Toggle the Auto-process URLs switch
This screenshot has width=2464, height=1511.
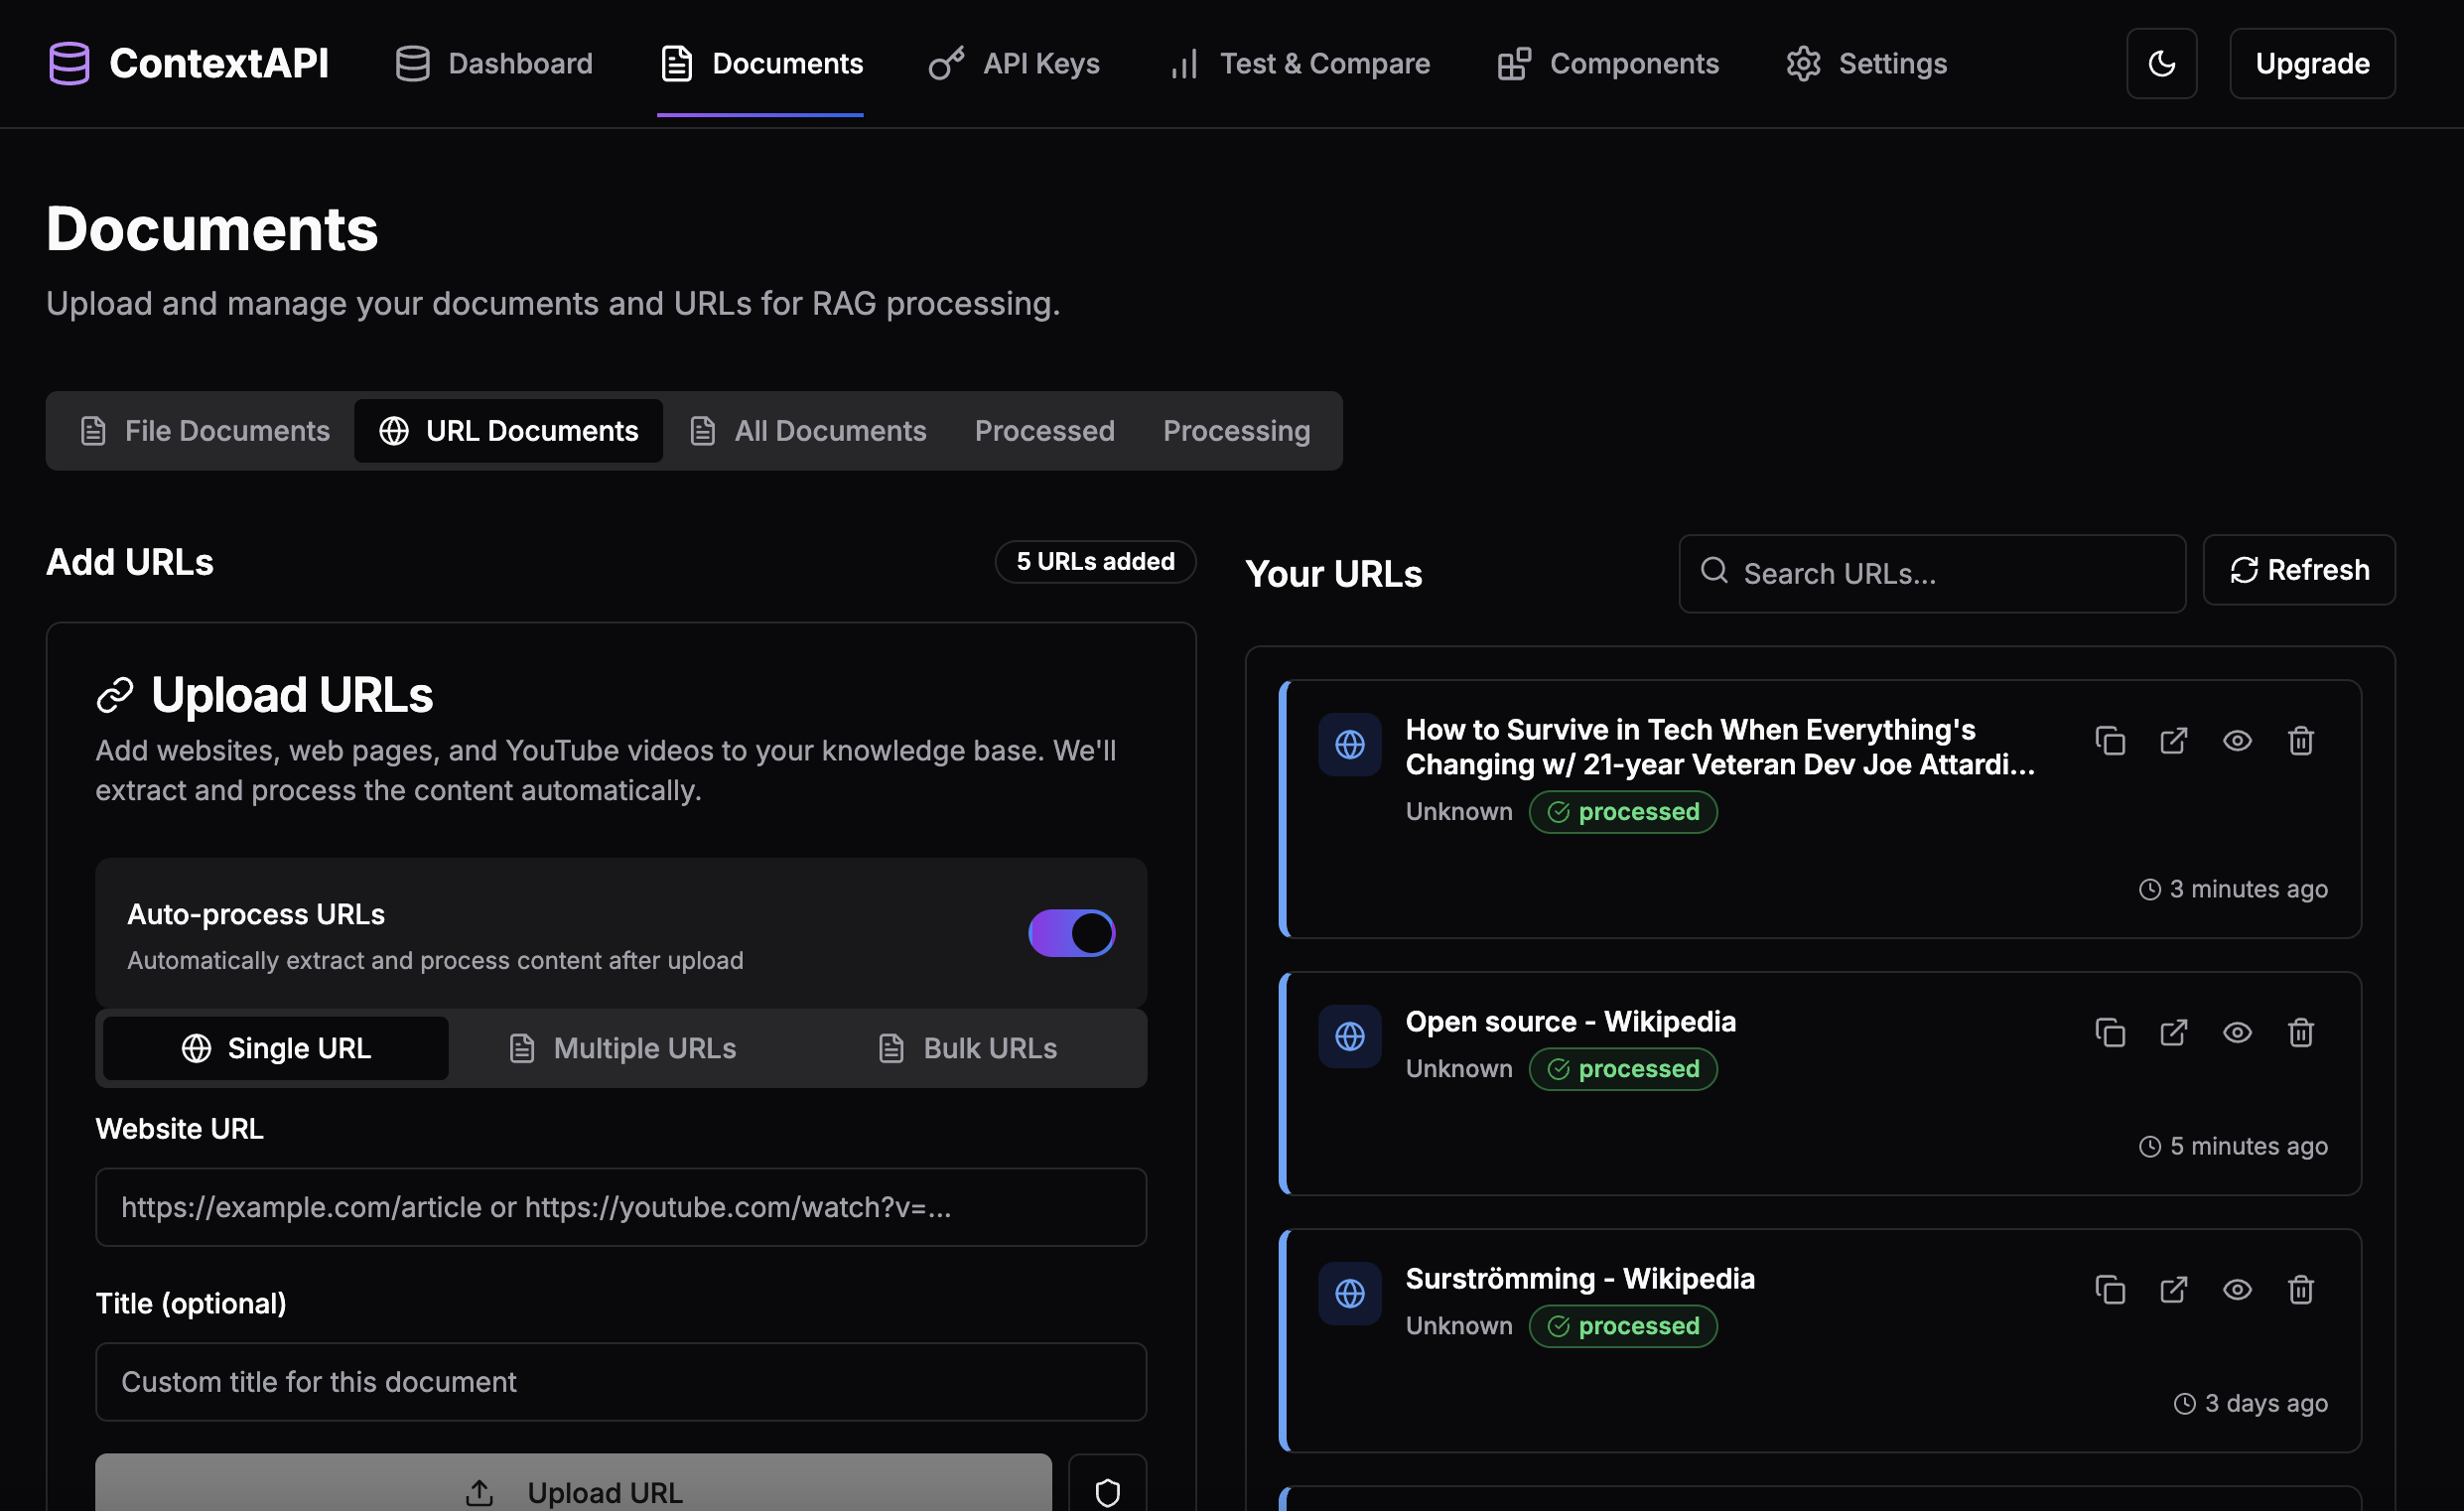click(1071, 932)
